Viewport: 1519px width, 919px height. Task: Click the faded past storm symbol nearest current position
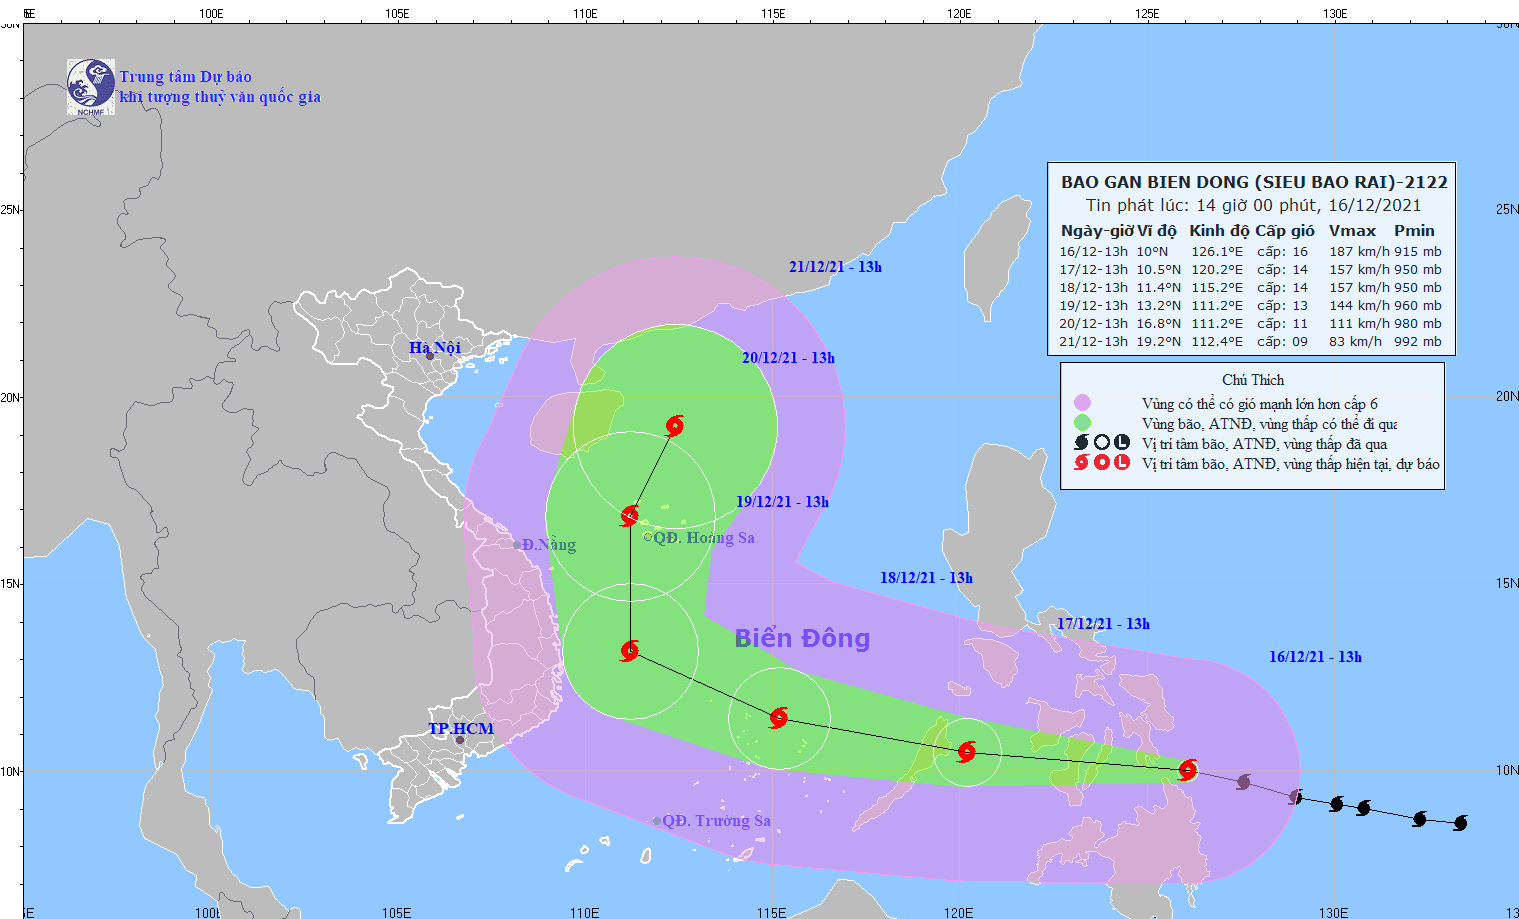coord(1243,781)
